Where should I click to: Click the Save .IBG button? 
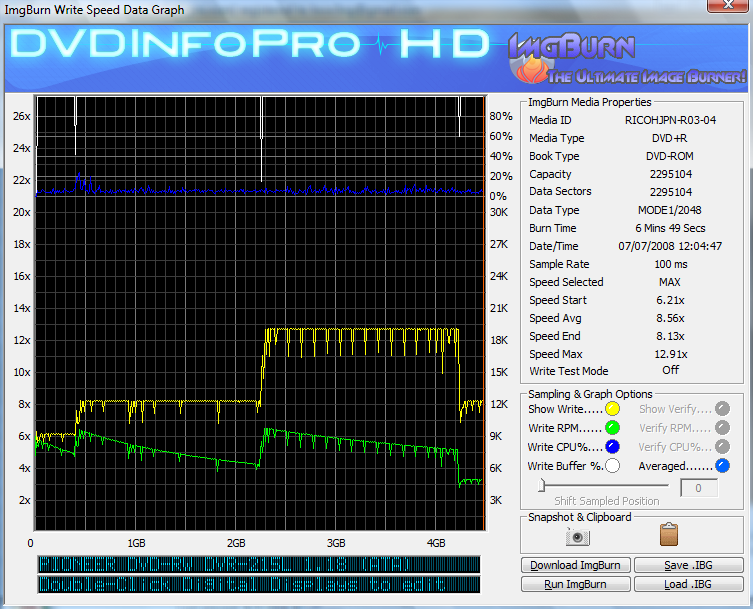689,565
